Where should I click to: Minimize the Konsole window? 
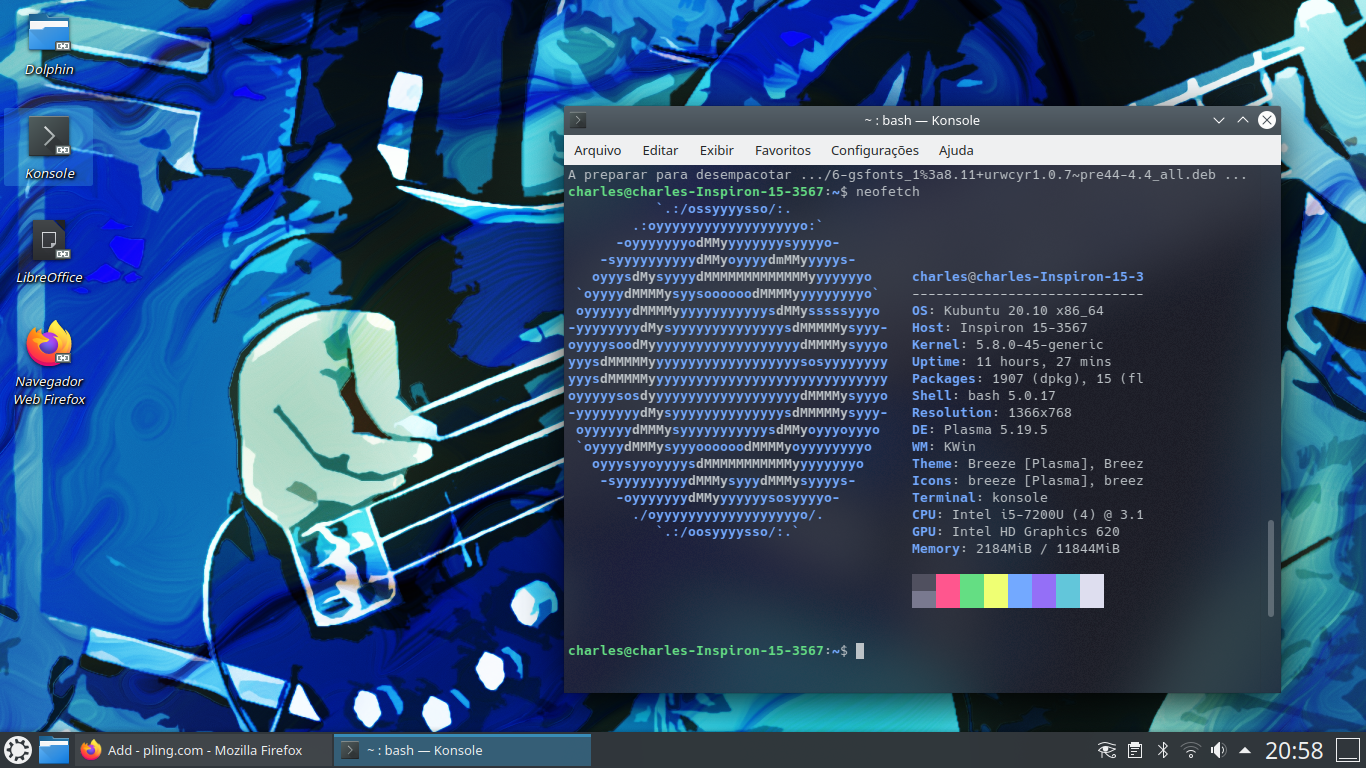1219,120
